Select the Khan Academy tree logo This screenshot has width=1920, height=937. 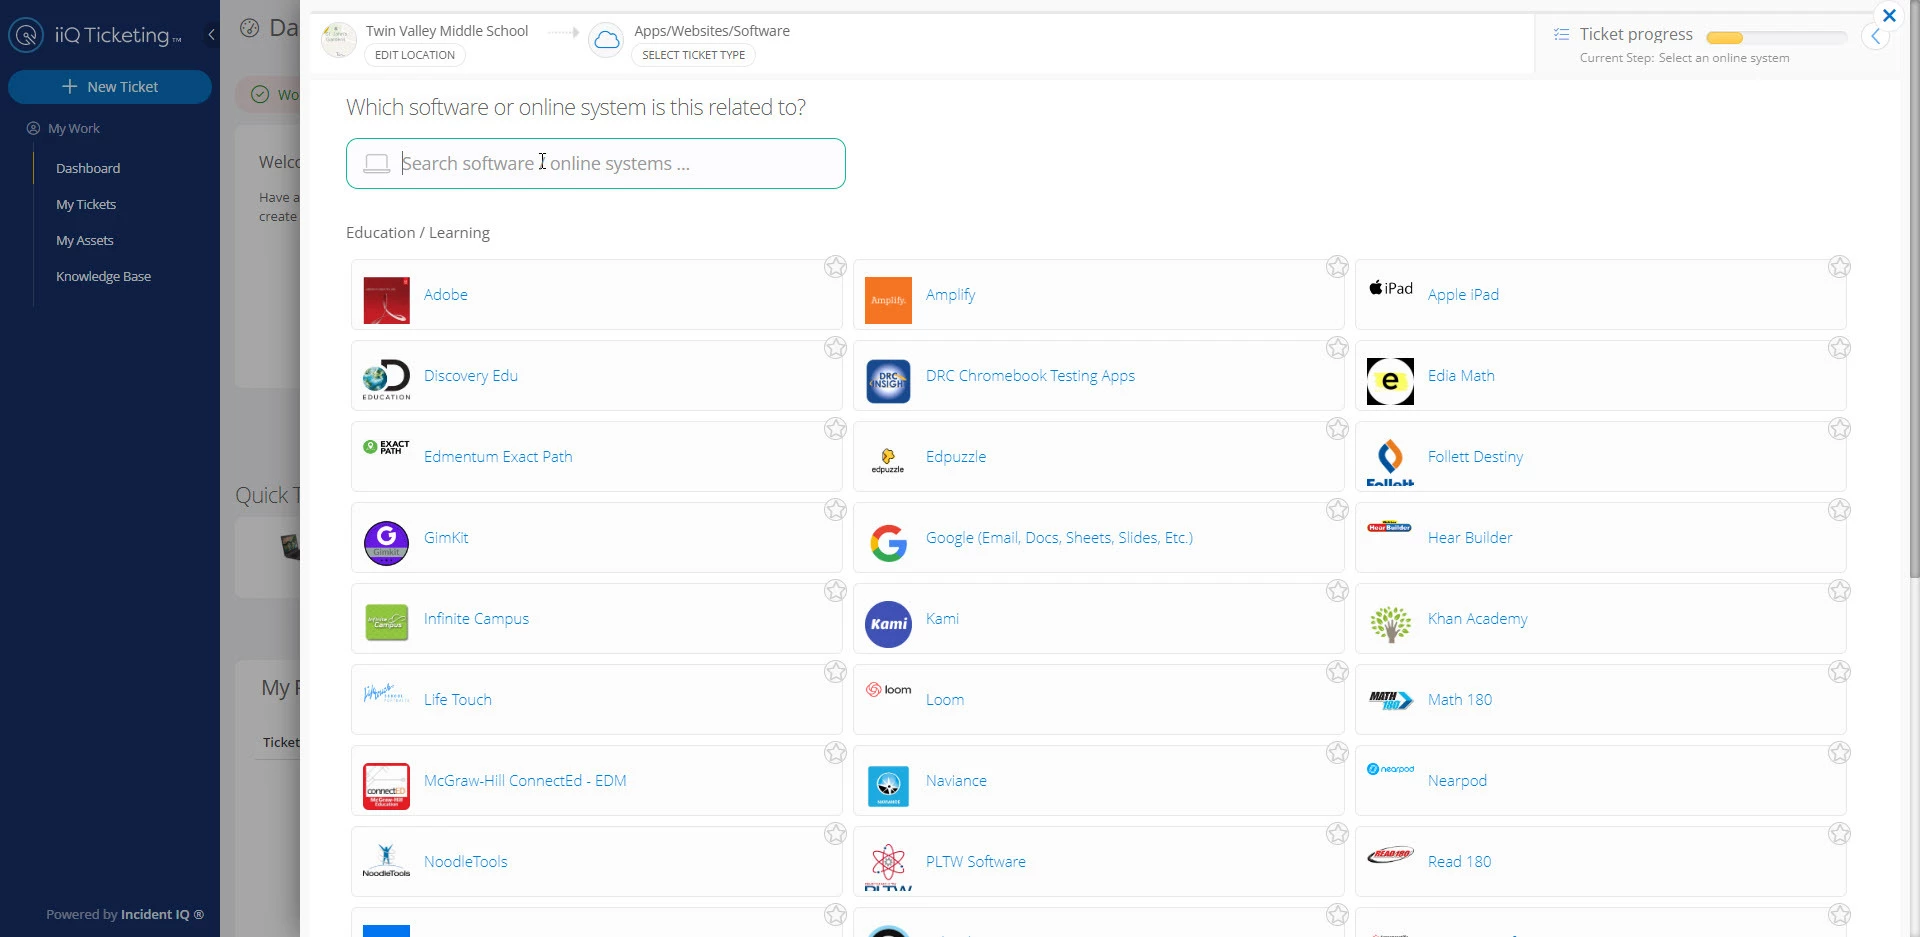pyautogui.click(x=1390, y=624)
